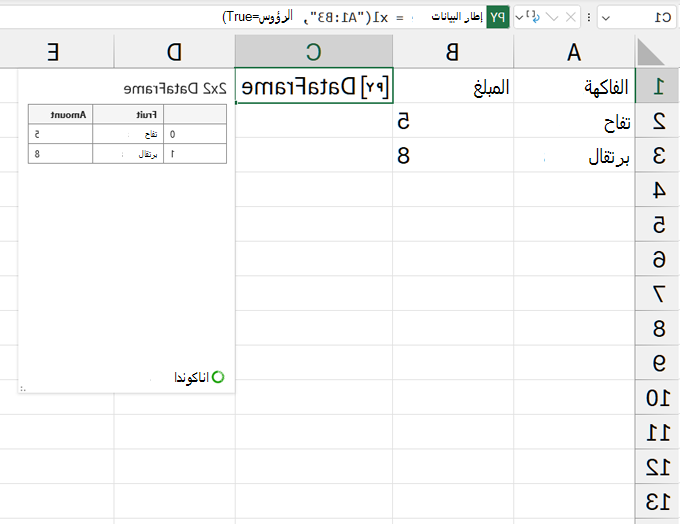Select row 7 header
The height and width of the screenshot is (524, 680).
(657, 294)
